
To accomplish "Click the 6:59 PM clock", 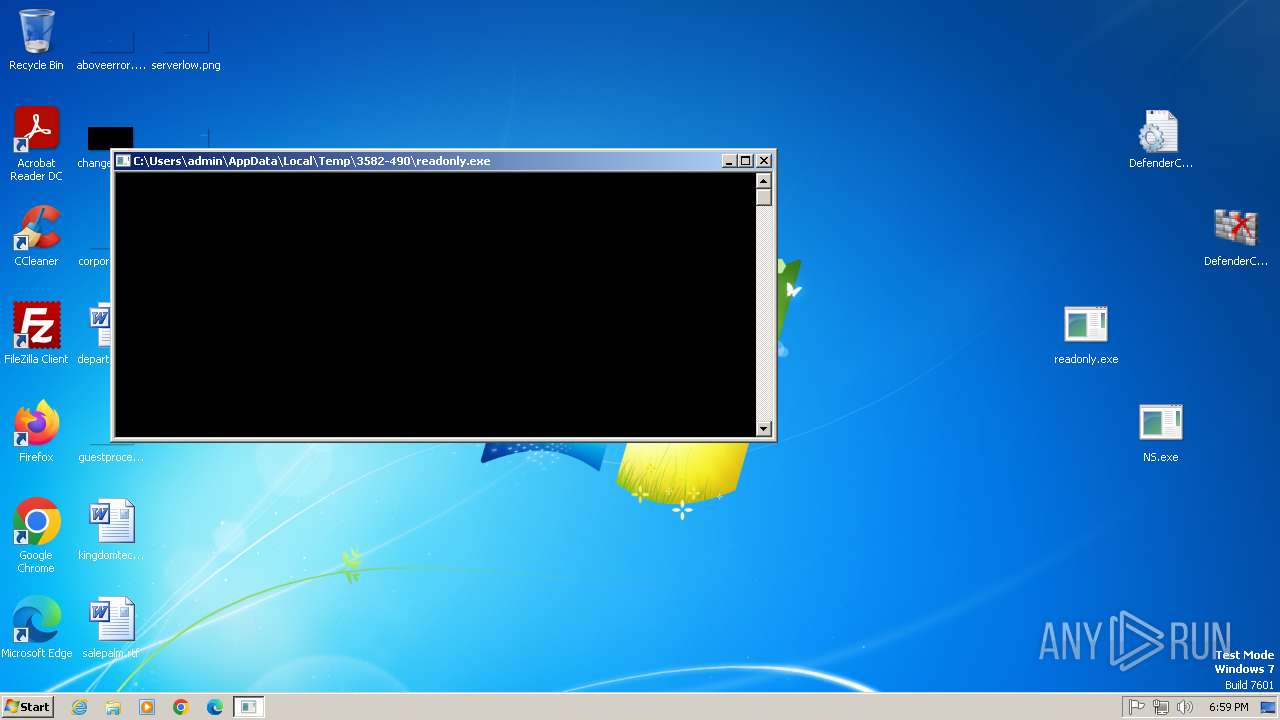I will [1229, 707].
